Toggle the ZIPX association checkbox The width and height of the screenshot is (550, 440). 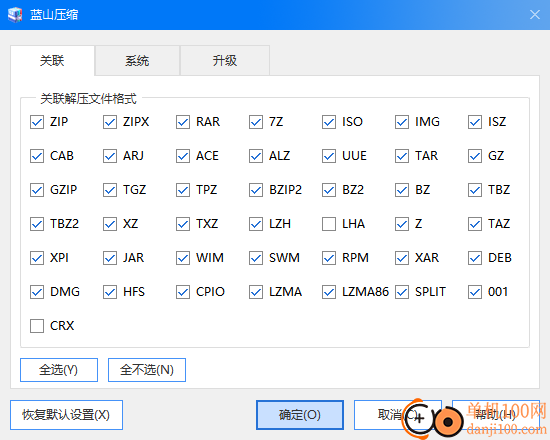[110, 122]
